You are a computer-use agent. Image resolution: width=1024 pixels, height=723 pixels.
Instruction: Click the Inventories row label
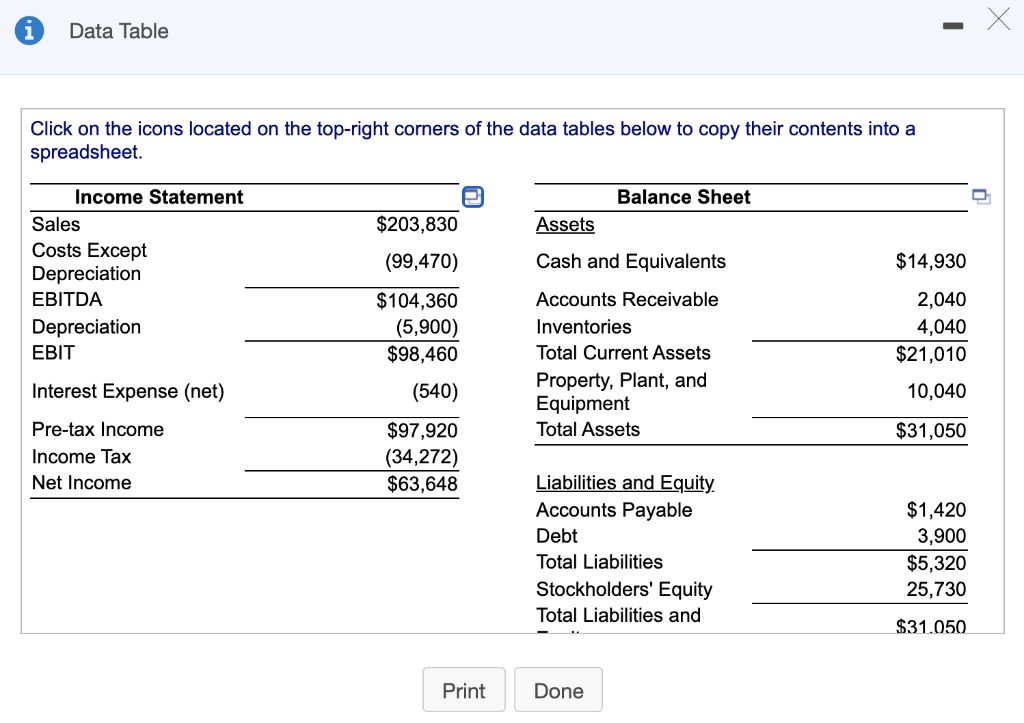click(584, 327)
